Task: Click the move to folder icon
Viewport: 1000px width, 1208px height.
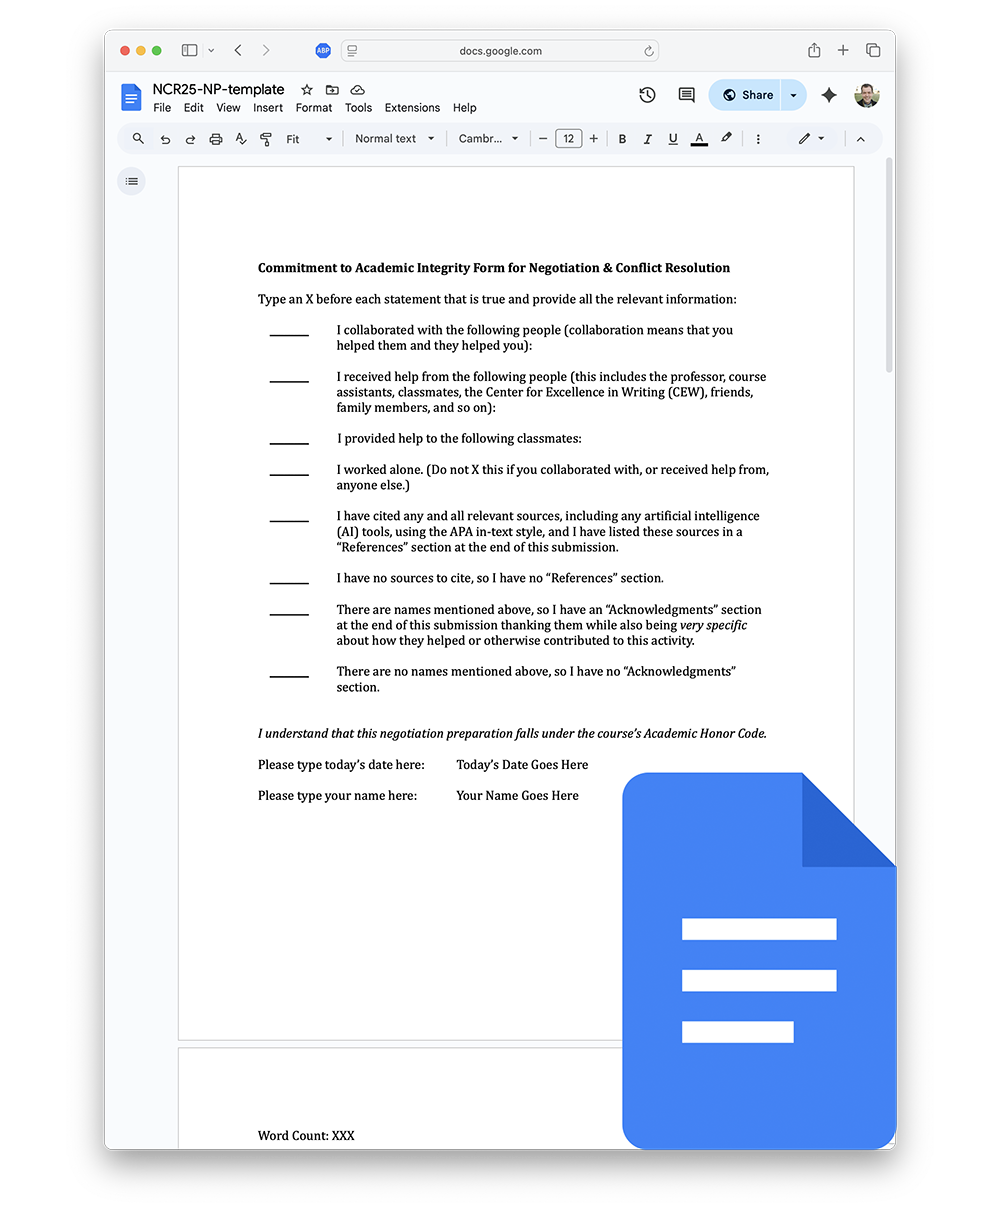Action: [332, 90]
